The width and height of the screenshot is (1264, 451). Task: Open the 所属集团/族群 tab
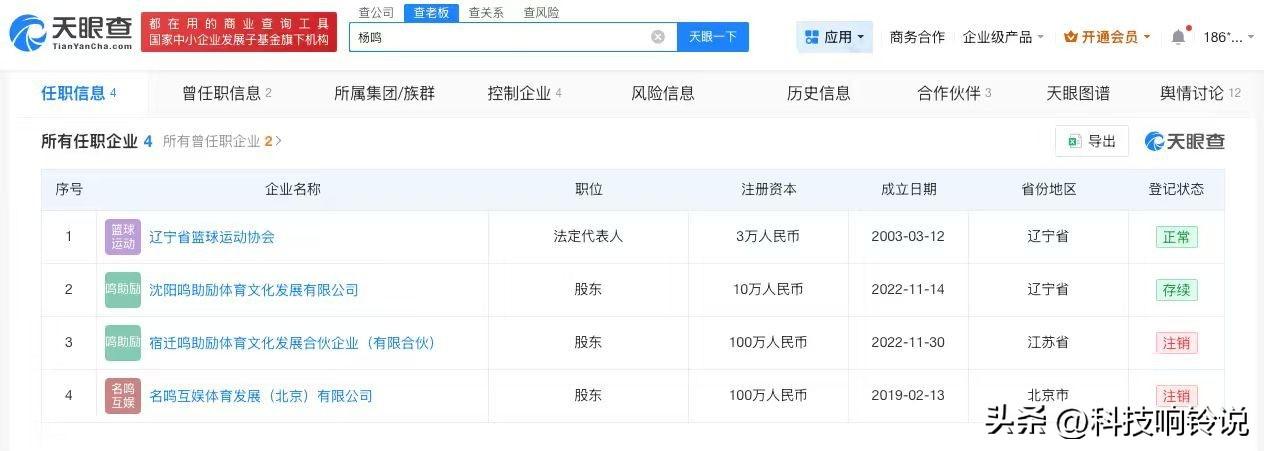(x=384, y=93)
